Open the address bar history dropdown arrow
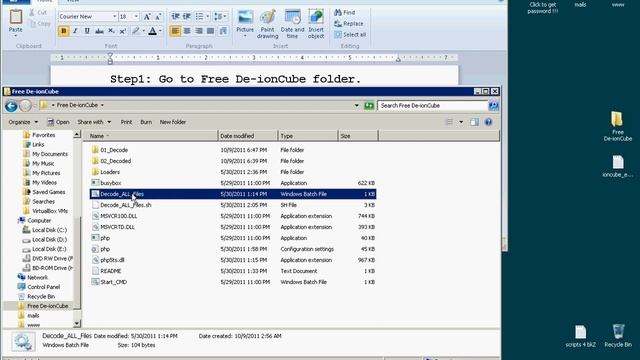Image resolution: width=640 pixels, height=360 pixels. (x=356, y=106)
